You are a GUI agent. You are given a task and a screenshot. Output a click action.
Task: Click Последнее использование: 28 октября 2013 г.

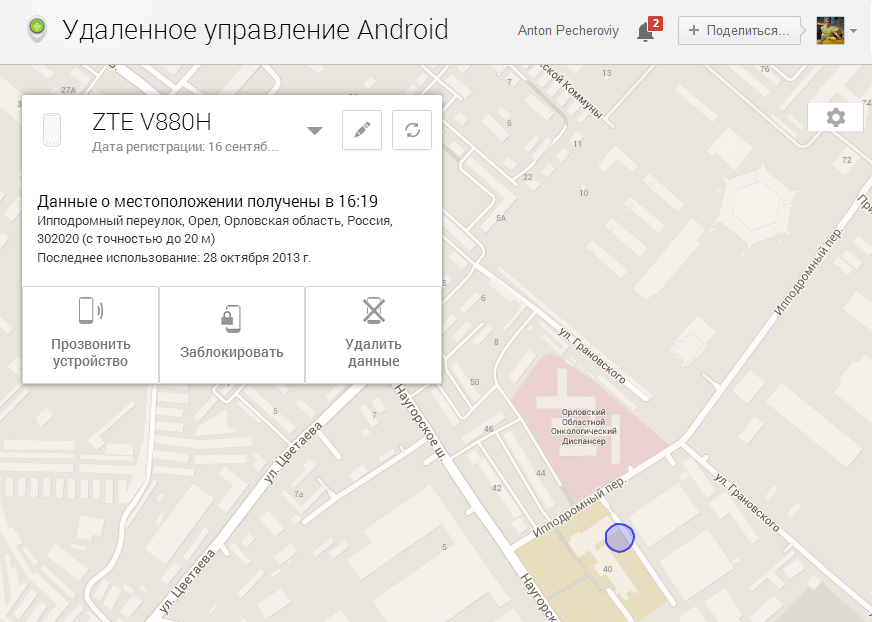[x=174, y=258]
